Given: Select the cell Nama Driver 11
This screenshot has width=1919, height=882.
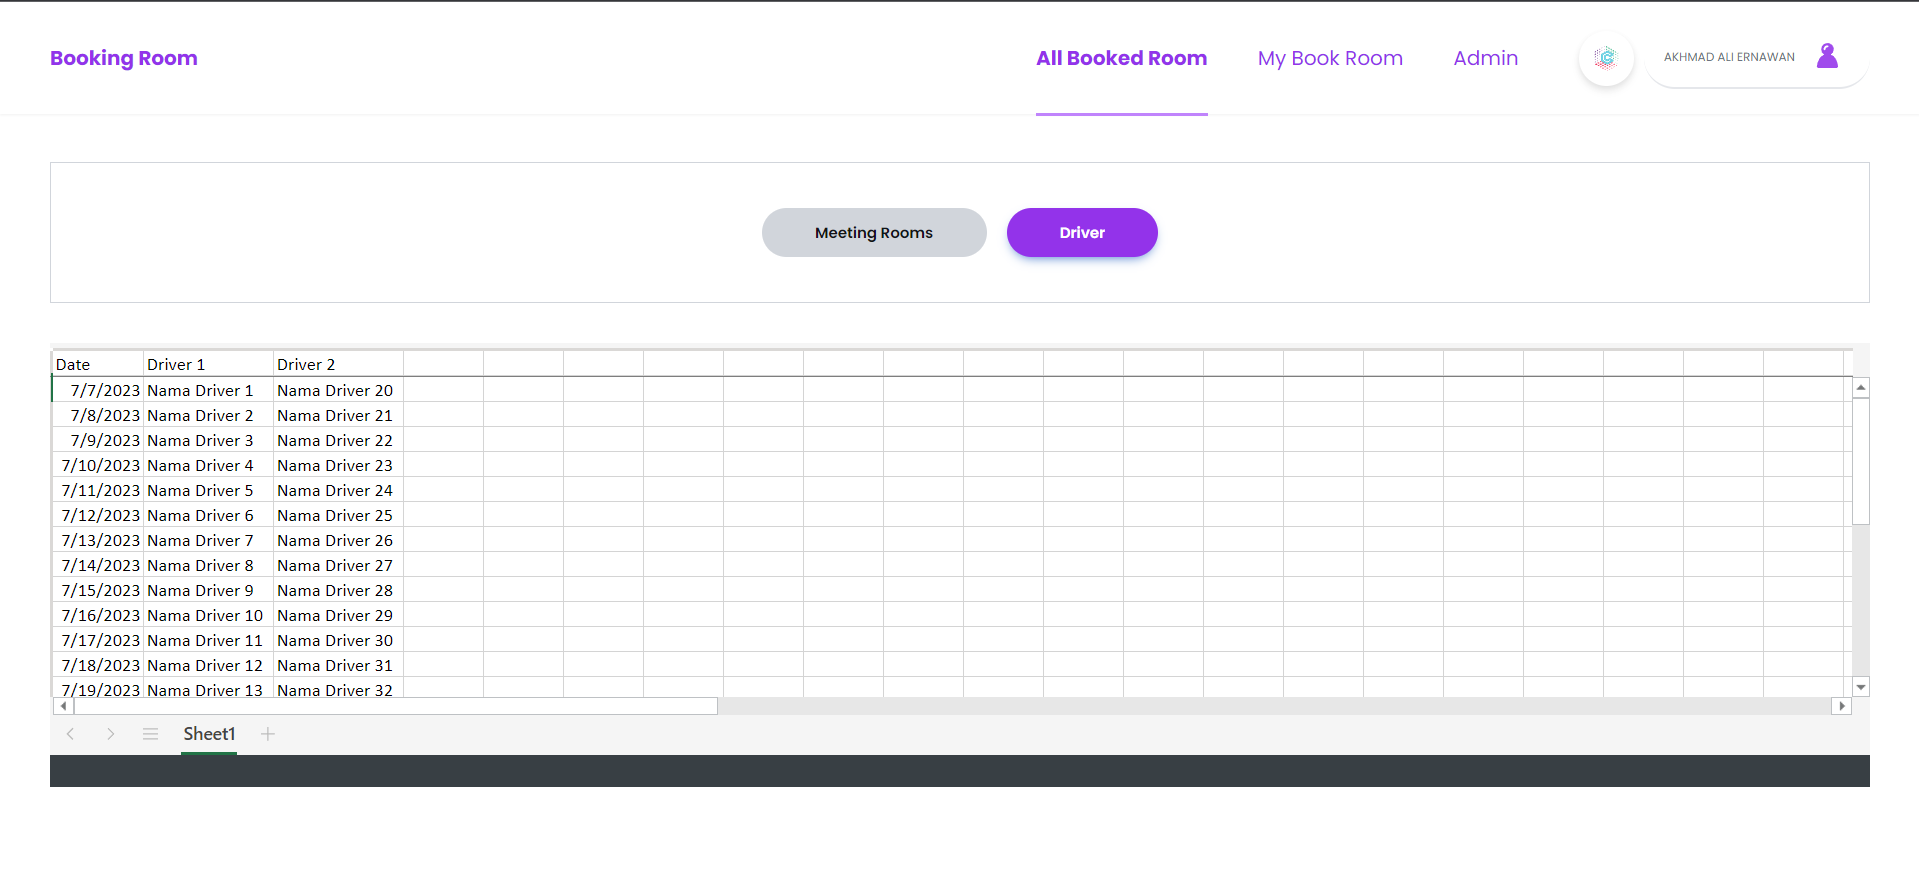Looking at the screenshot, I should 208,640.
